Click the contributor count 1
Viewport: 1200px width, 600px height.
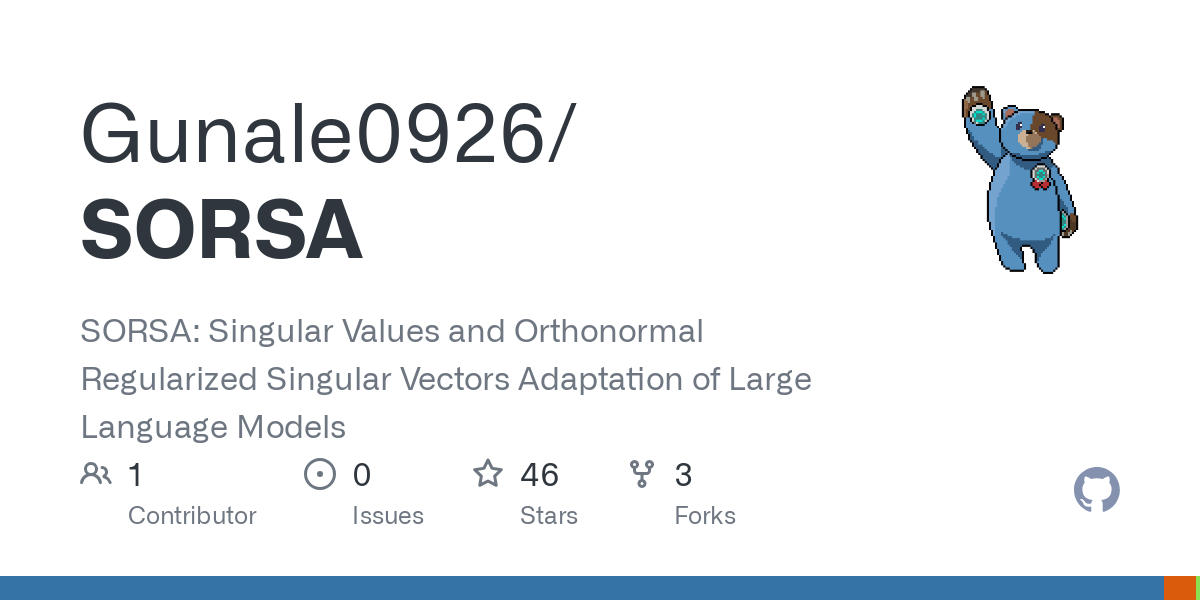click(x=135, y=474)
